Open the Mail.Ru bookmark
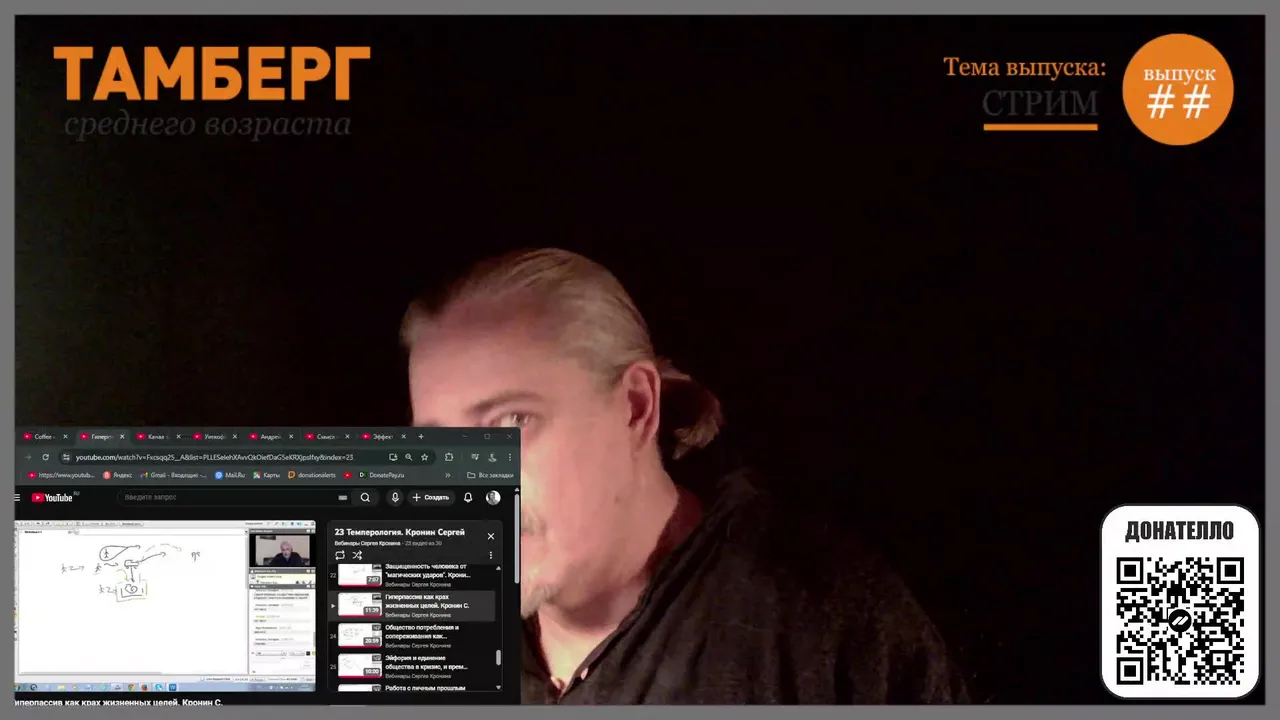Viewport: 1280px width, 720px height. click(x=230, y=475)
